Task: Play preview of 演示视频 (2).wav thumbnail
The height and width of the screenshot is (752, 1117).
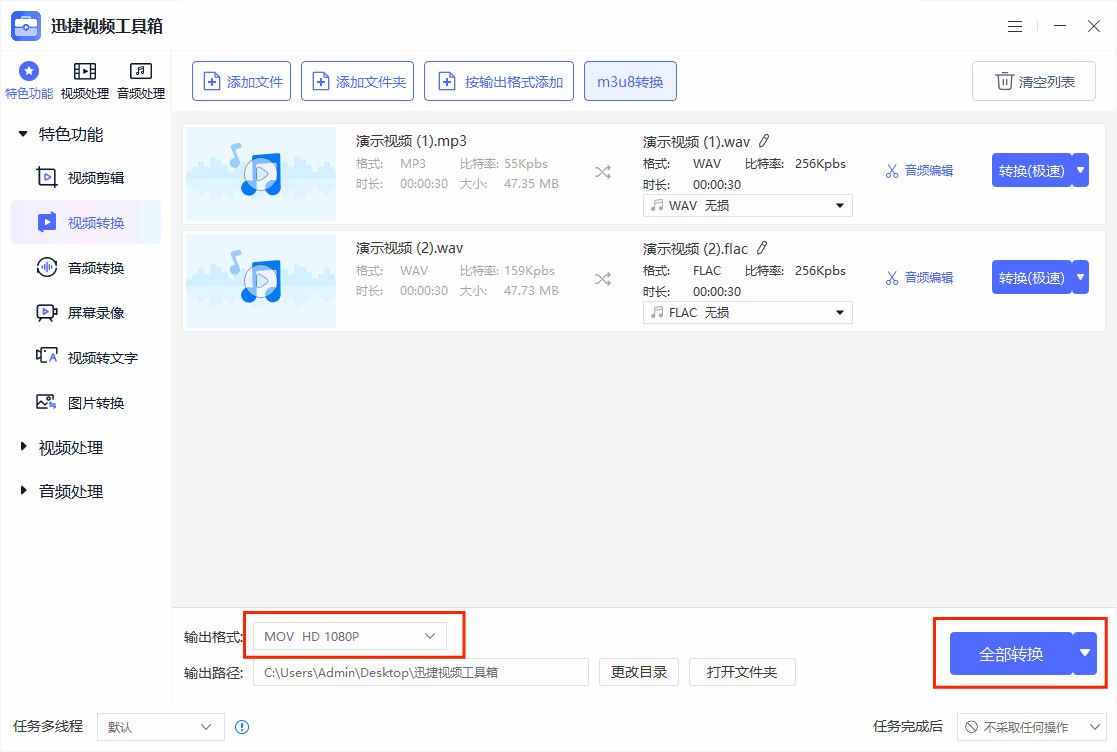Action: [261, 280]
